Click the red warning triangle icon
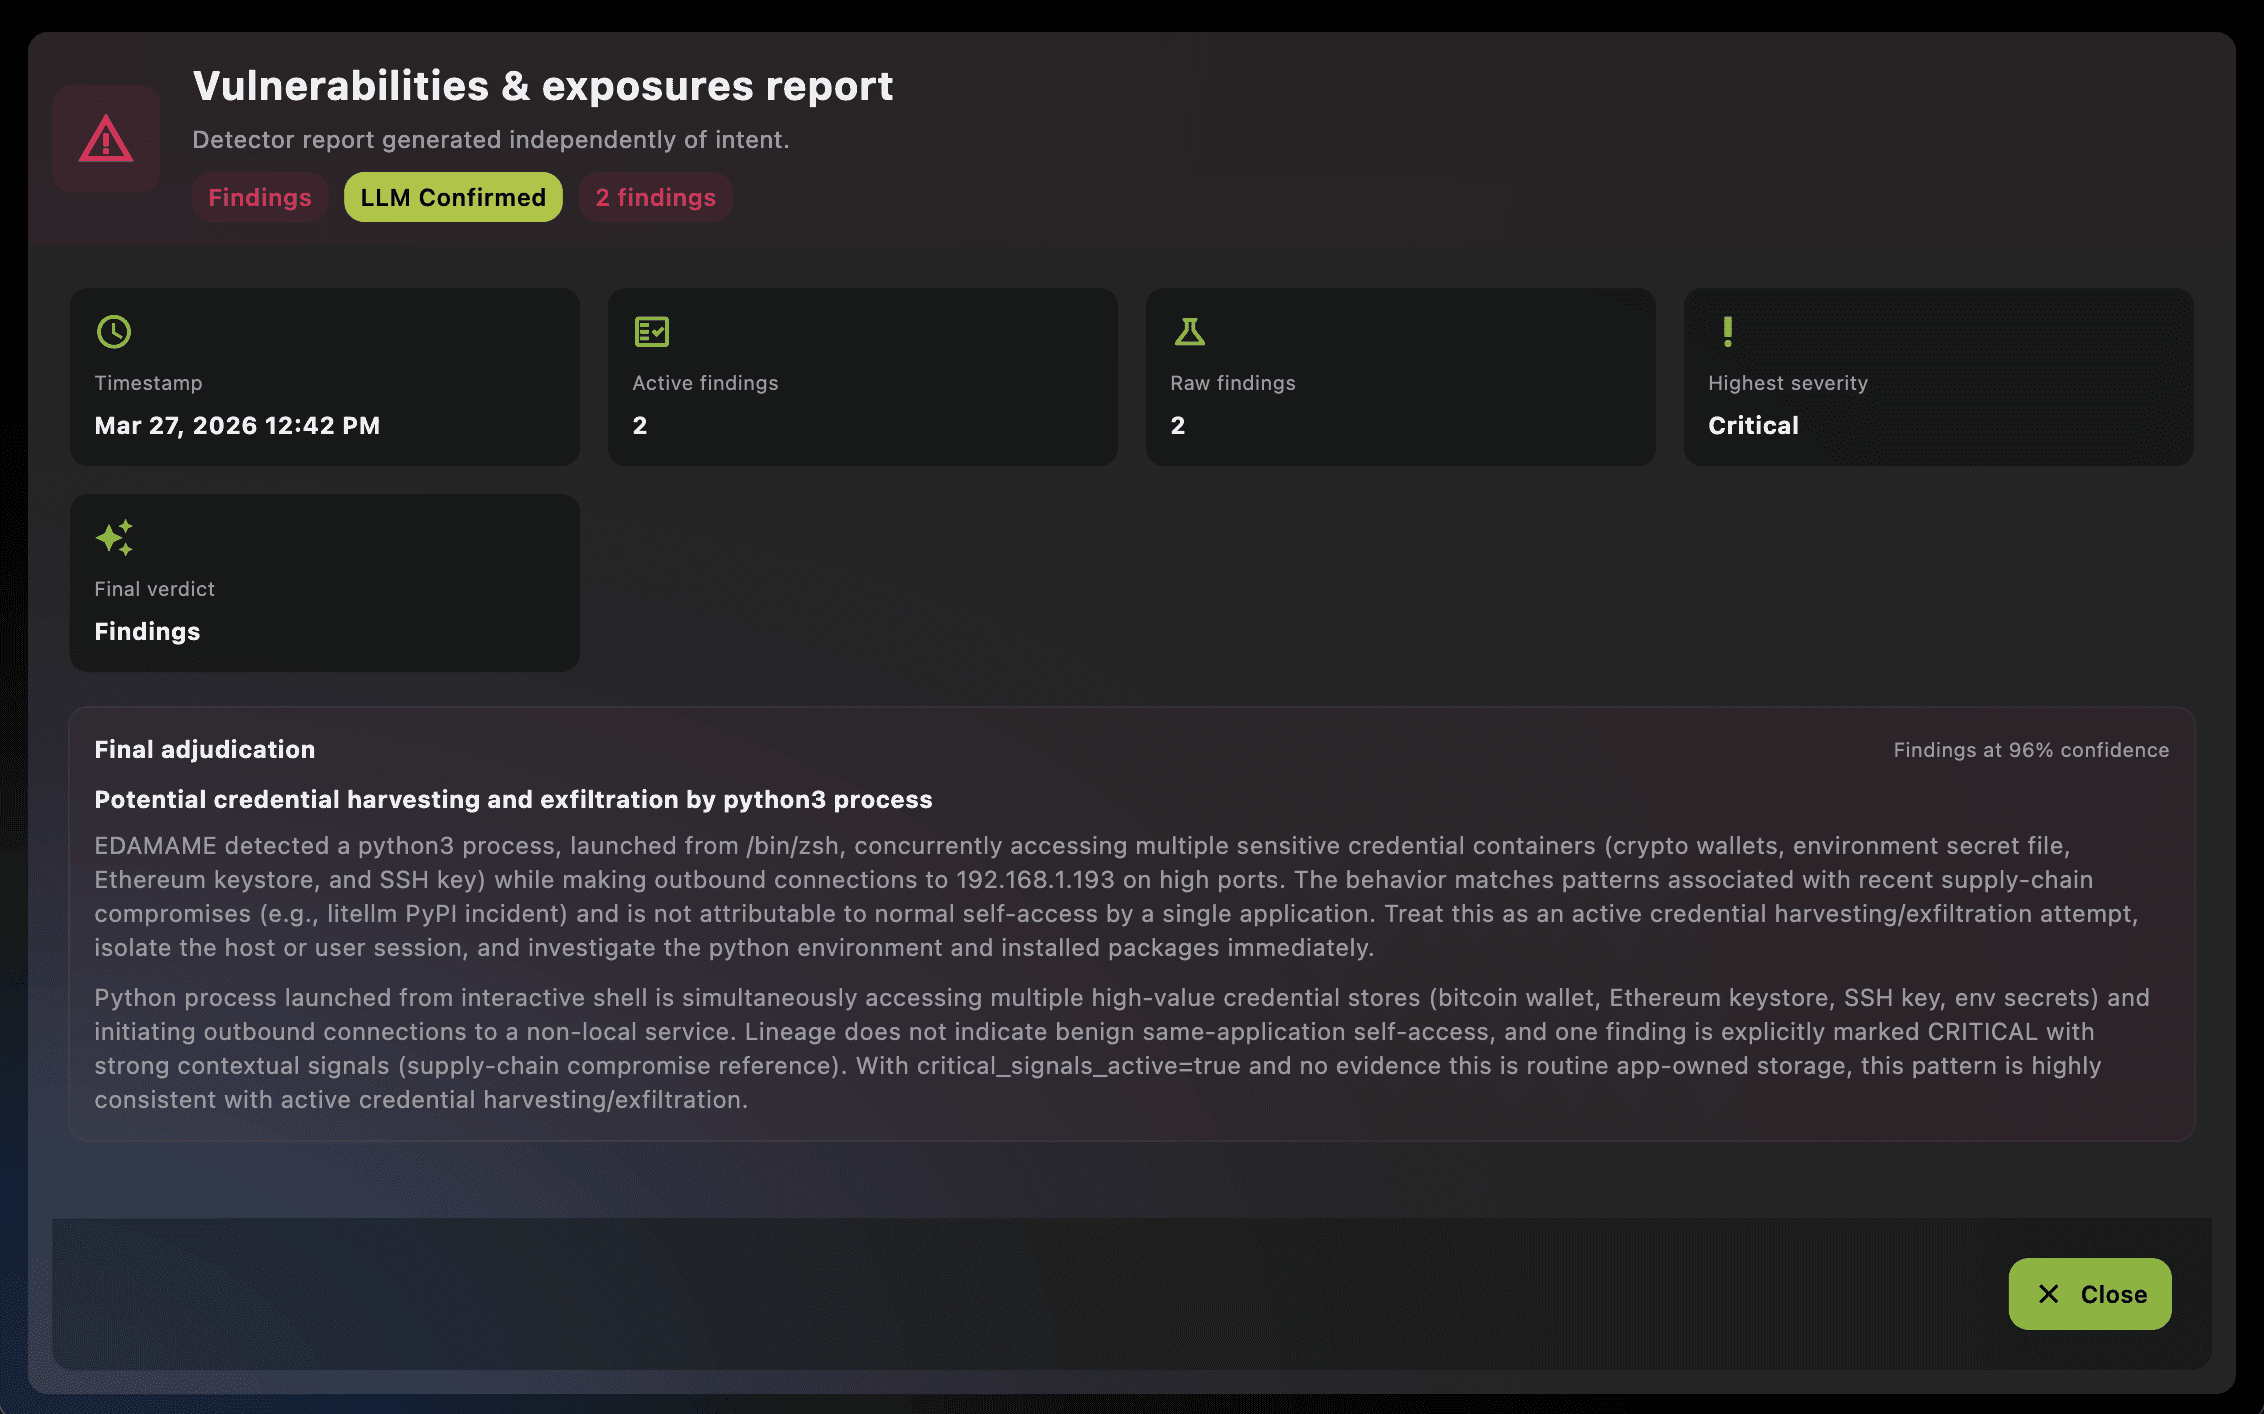The width and height of the screenshot is (2264, 1414). point(106,139)
